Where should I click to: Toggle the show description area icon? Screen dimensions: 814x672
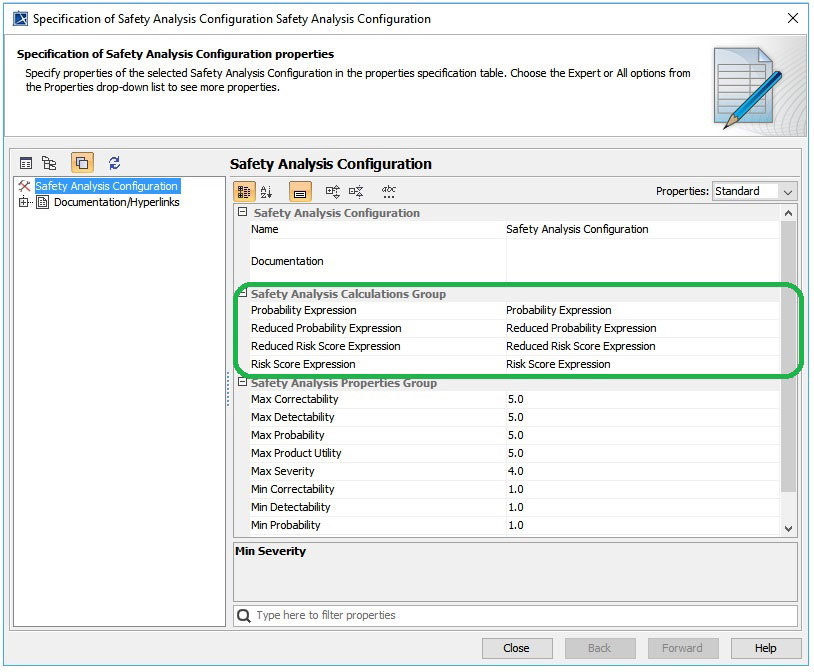pyautogui.click(x=300, y=192)
